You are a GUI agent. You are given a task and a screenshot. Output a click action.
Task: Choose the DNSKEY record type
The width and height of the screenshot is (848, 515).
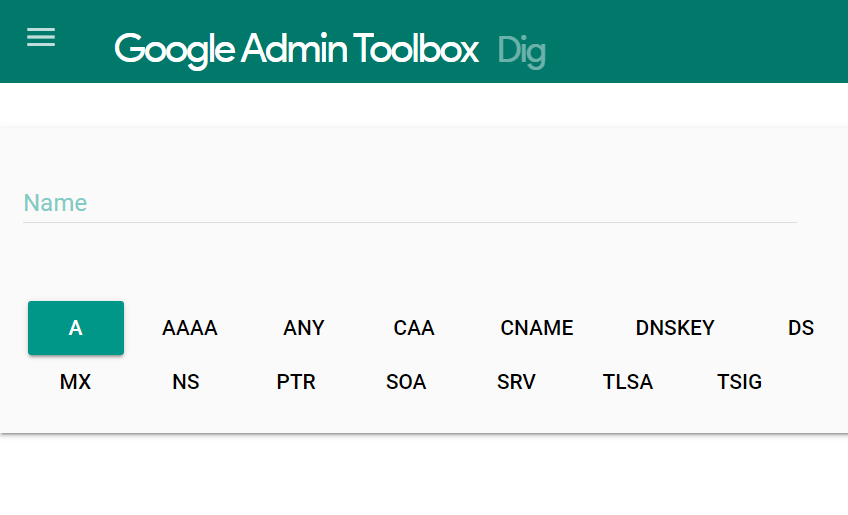(675, 328)
